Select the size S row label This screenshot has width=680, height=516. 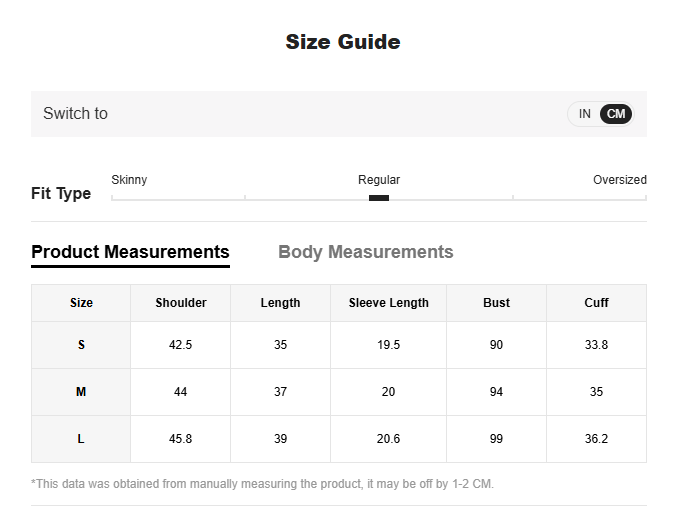81,345
